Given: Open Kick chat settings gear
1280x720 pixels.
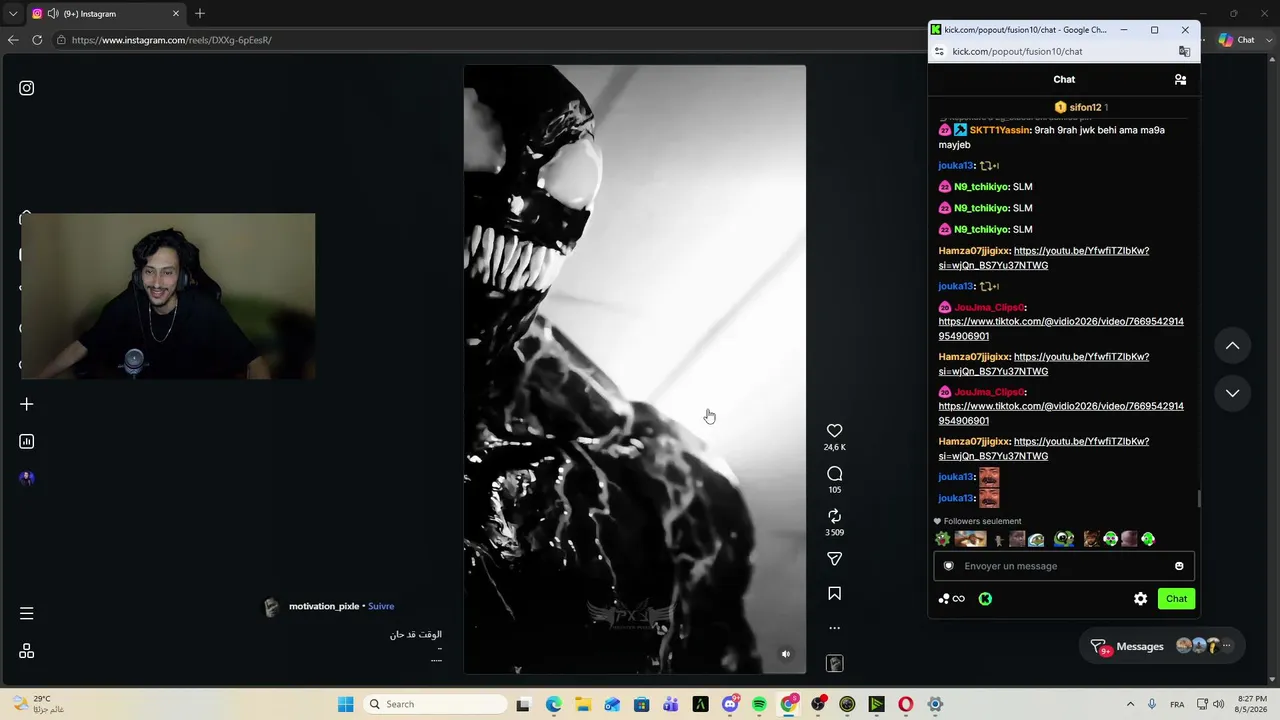Looking at the screenshot, I should 1141,599.
